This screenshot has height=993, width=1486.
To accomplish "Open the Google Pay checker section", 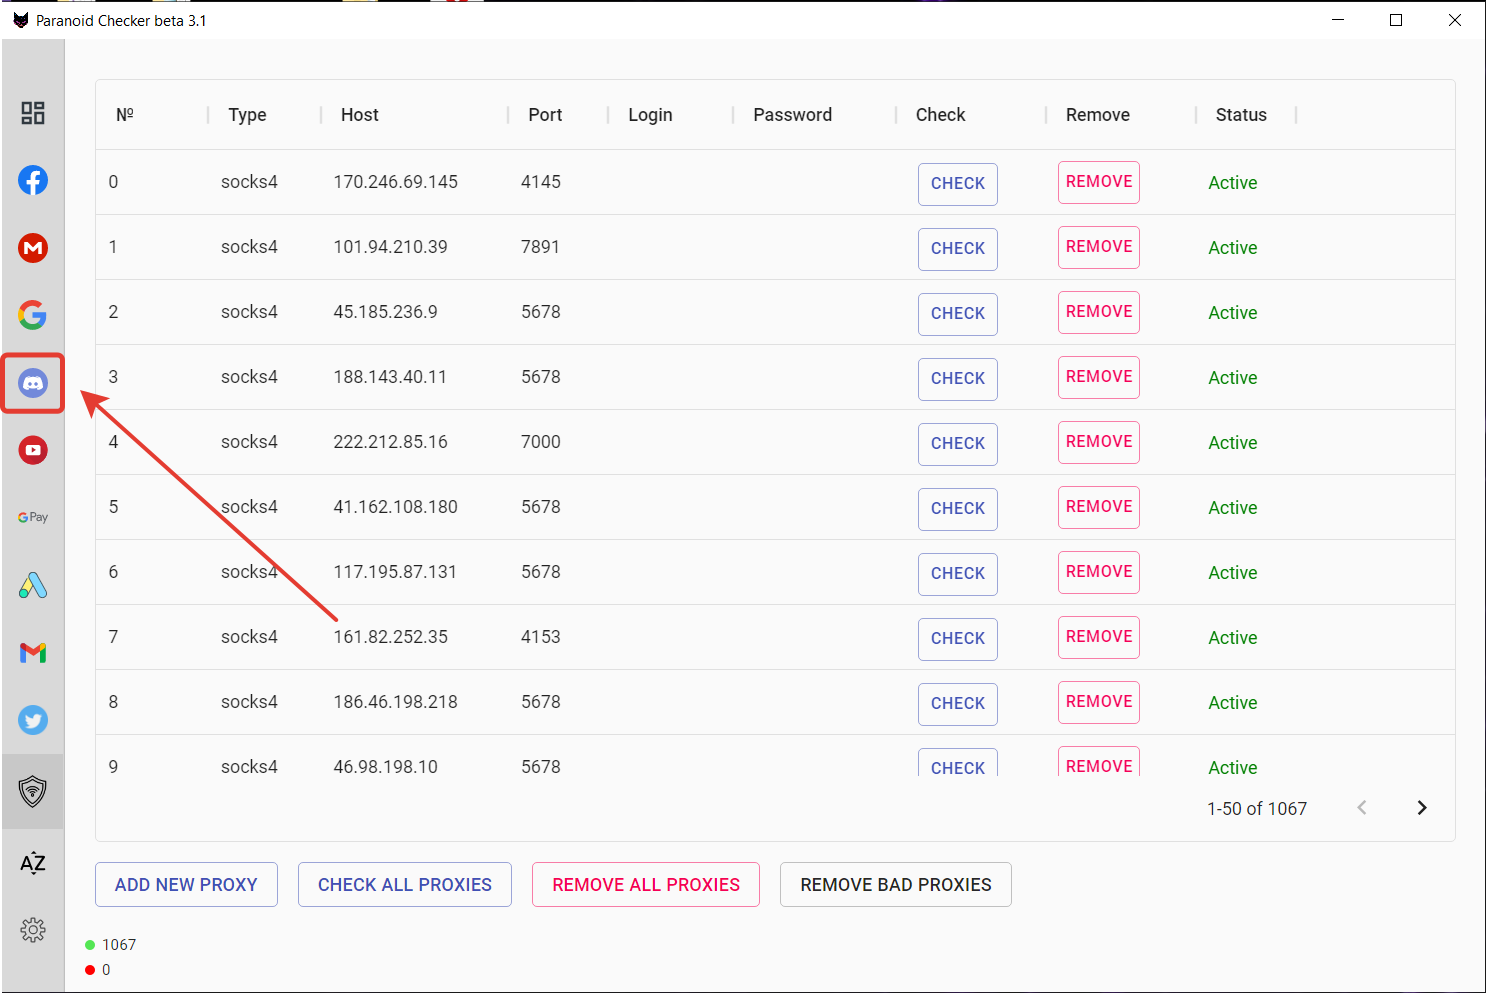I will tap(33, 517).
